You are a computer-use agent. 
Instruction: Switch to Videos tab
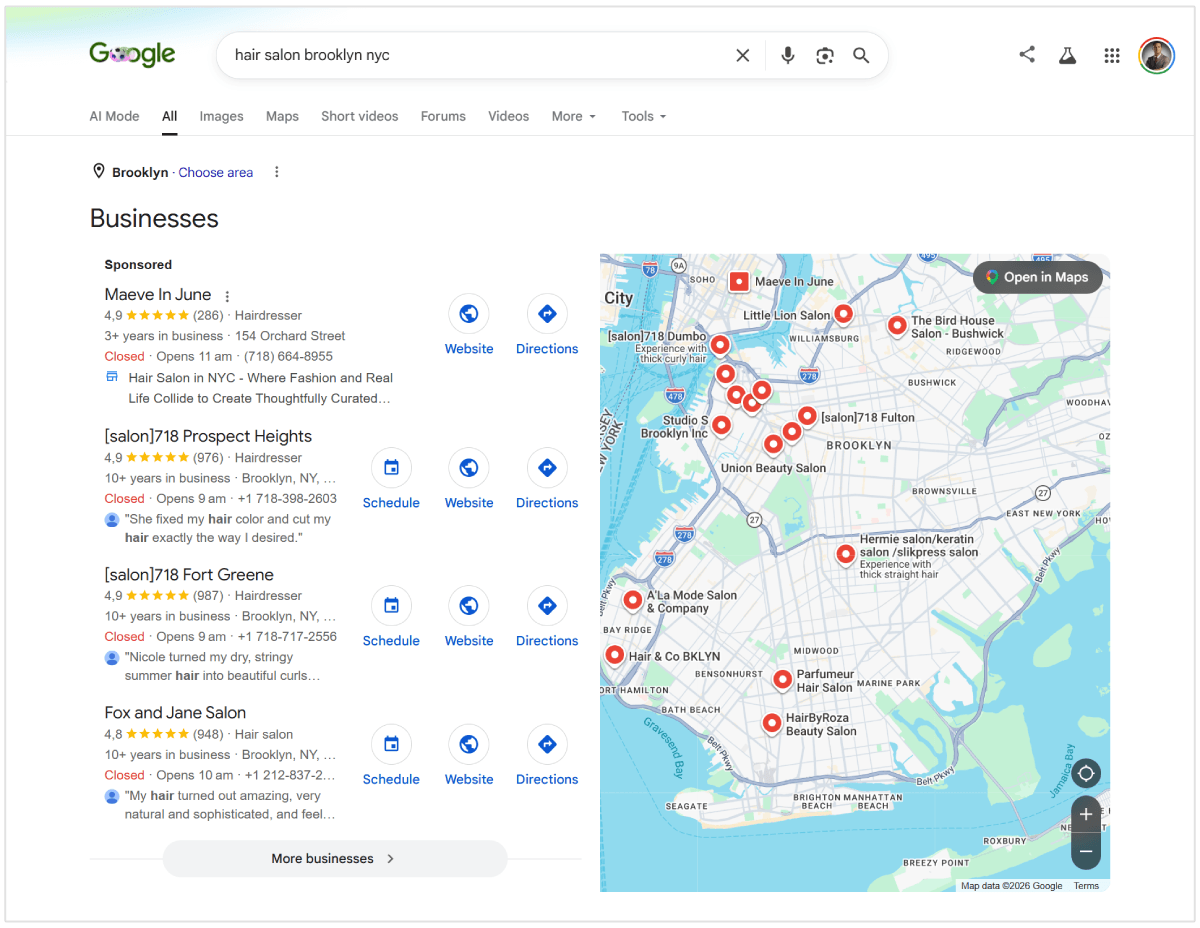point(508,116)
